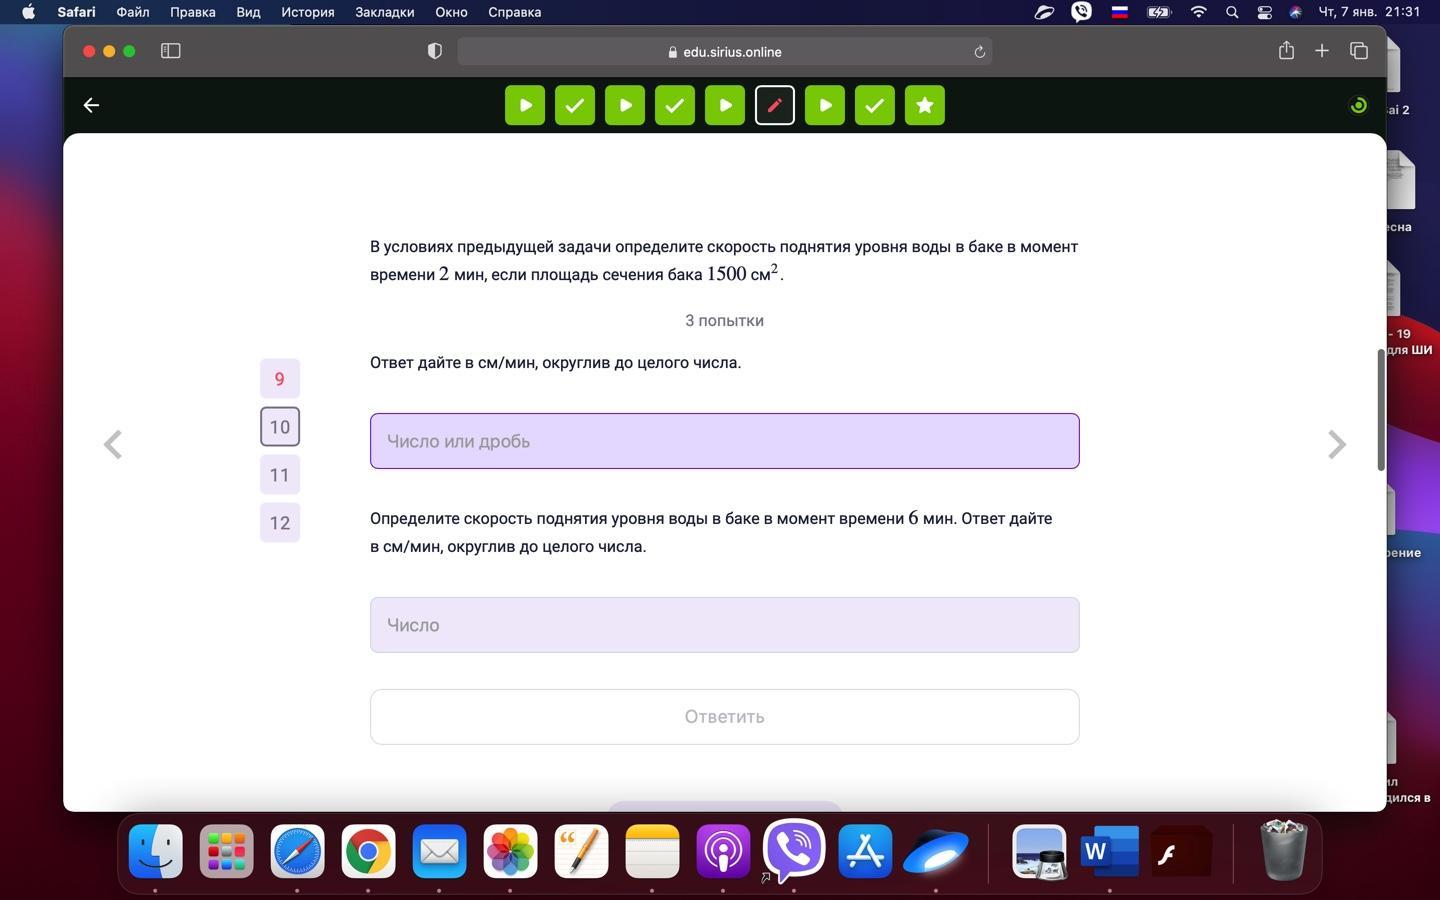Click the star icon in lesson progress bar
The height and width of the screenshot is (900, 1440).
click(x=924, y=105)
